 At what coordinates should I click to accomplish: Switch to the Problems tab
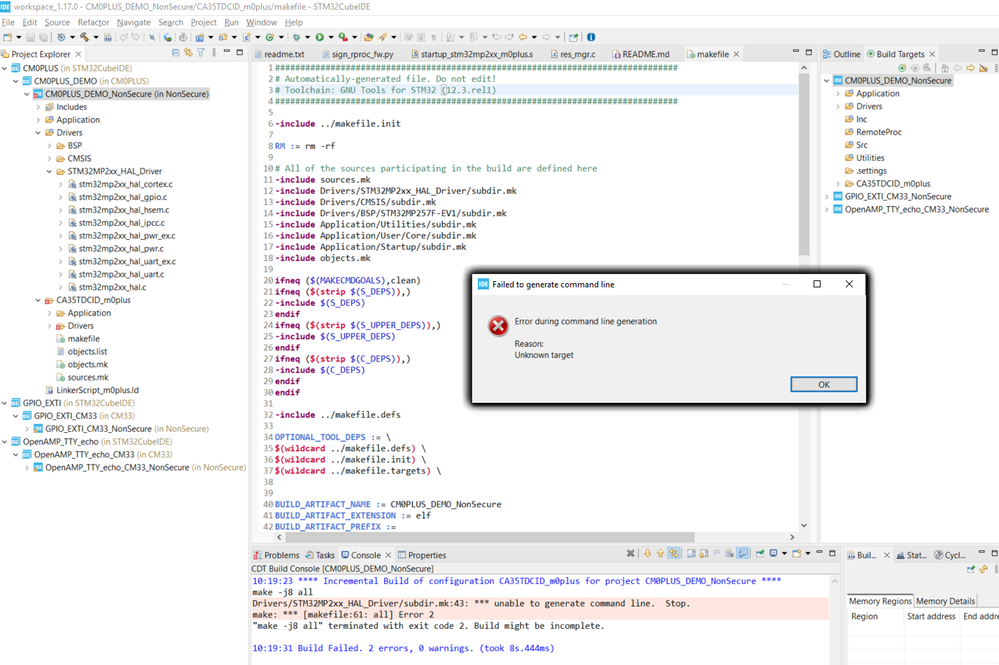[x=277, y=555]
